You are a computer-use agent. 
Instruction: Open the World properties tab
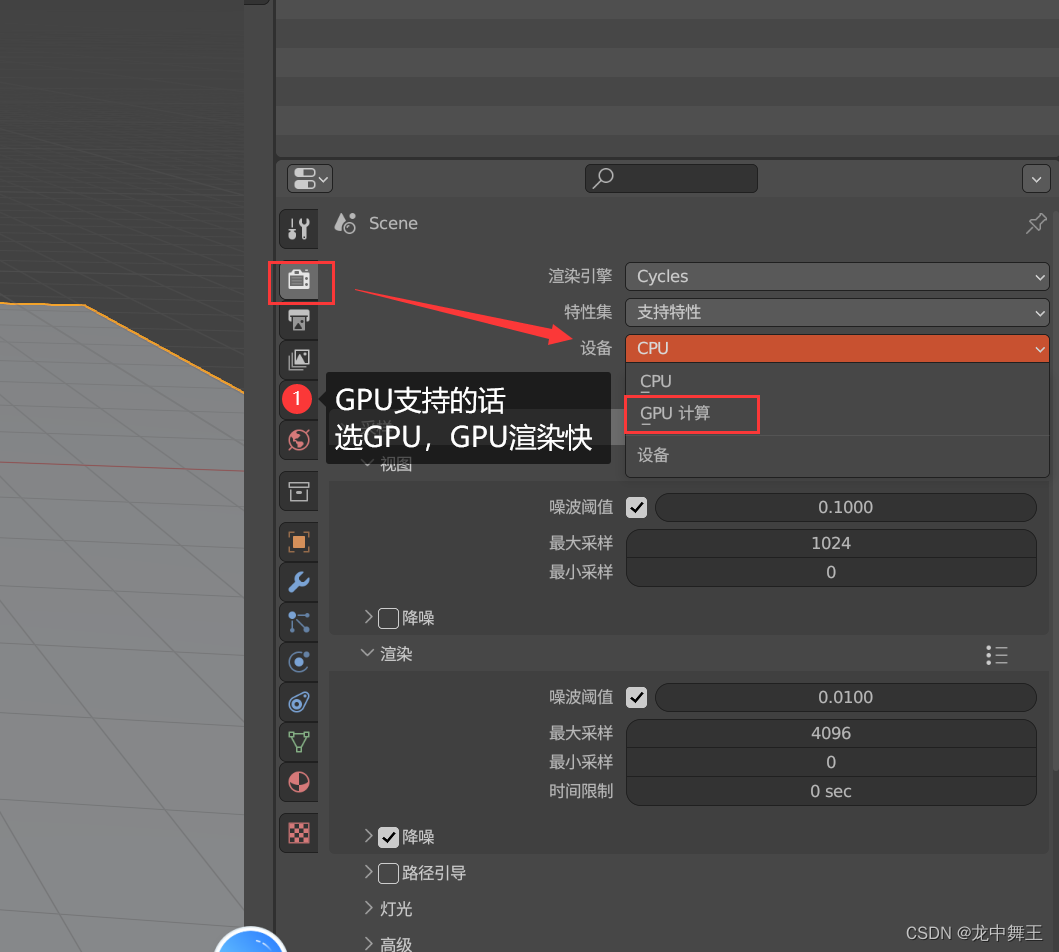click(299, 440)
